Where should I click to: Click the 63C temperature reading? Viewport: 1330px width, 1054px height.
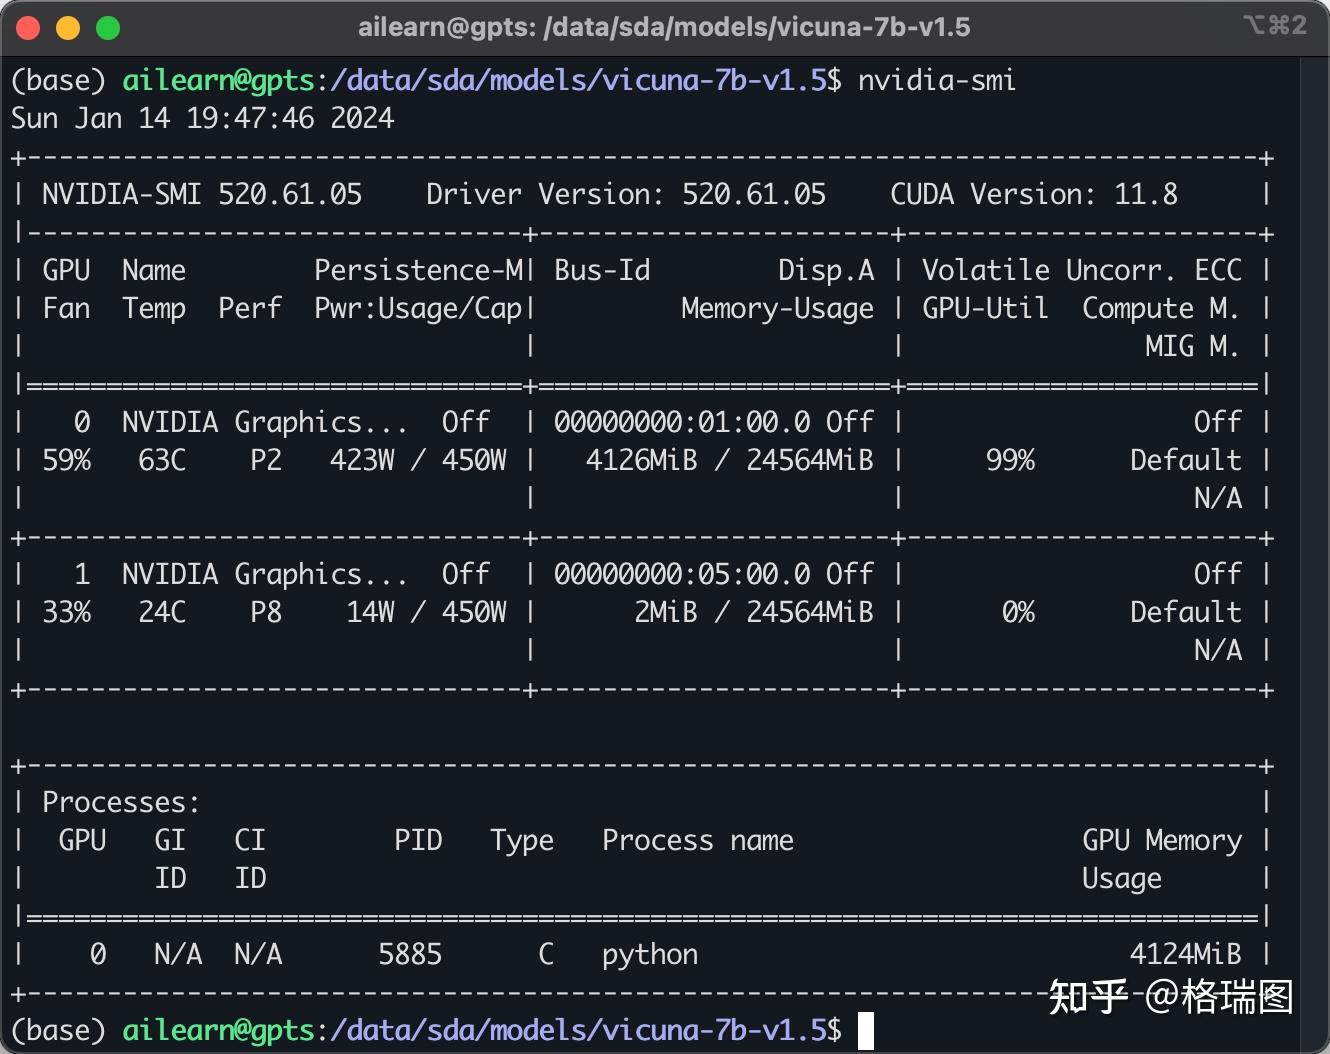[162, 460]
